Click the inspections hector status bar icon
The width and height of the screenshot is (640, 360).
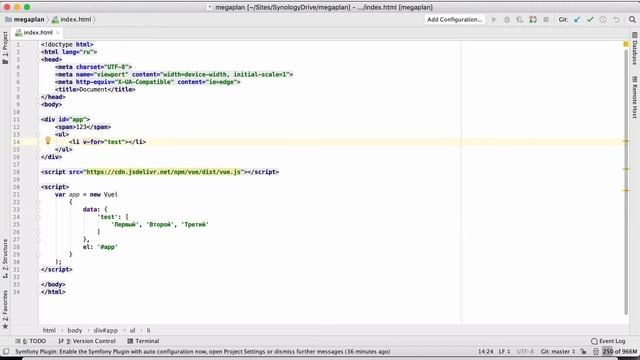pyautogui.click(x=596, y=351)
